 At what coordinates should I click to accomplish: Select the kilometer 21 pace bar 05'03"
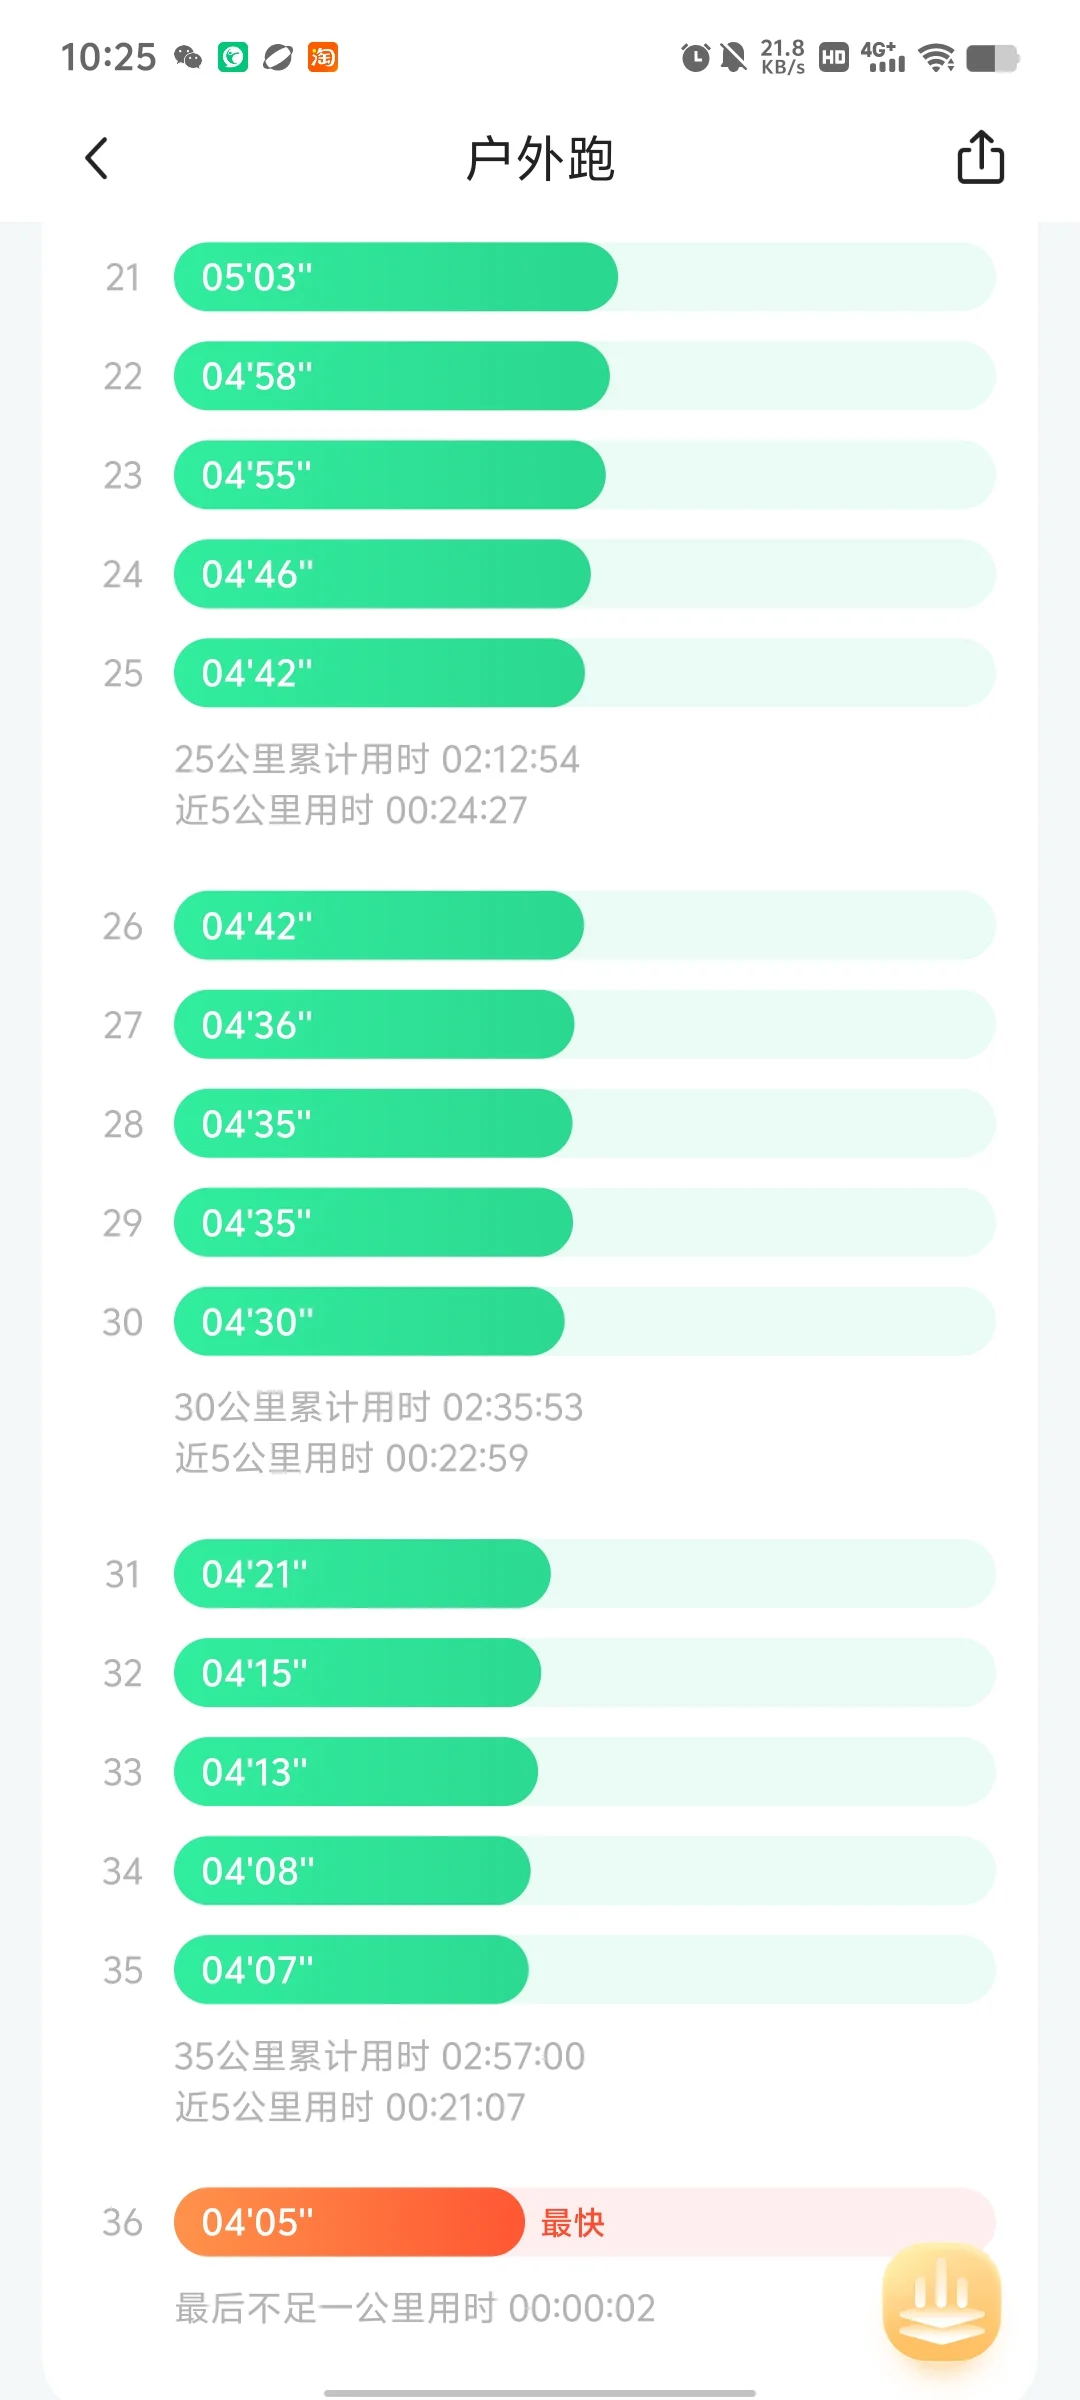pyautogui.click(x=396, y=276)
